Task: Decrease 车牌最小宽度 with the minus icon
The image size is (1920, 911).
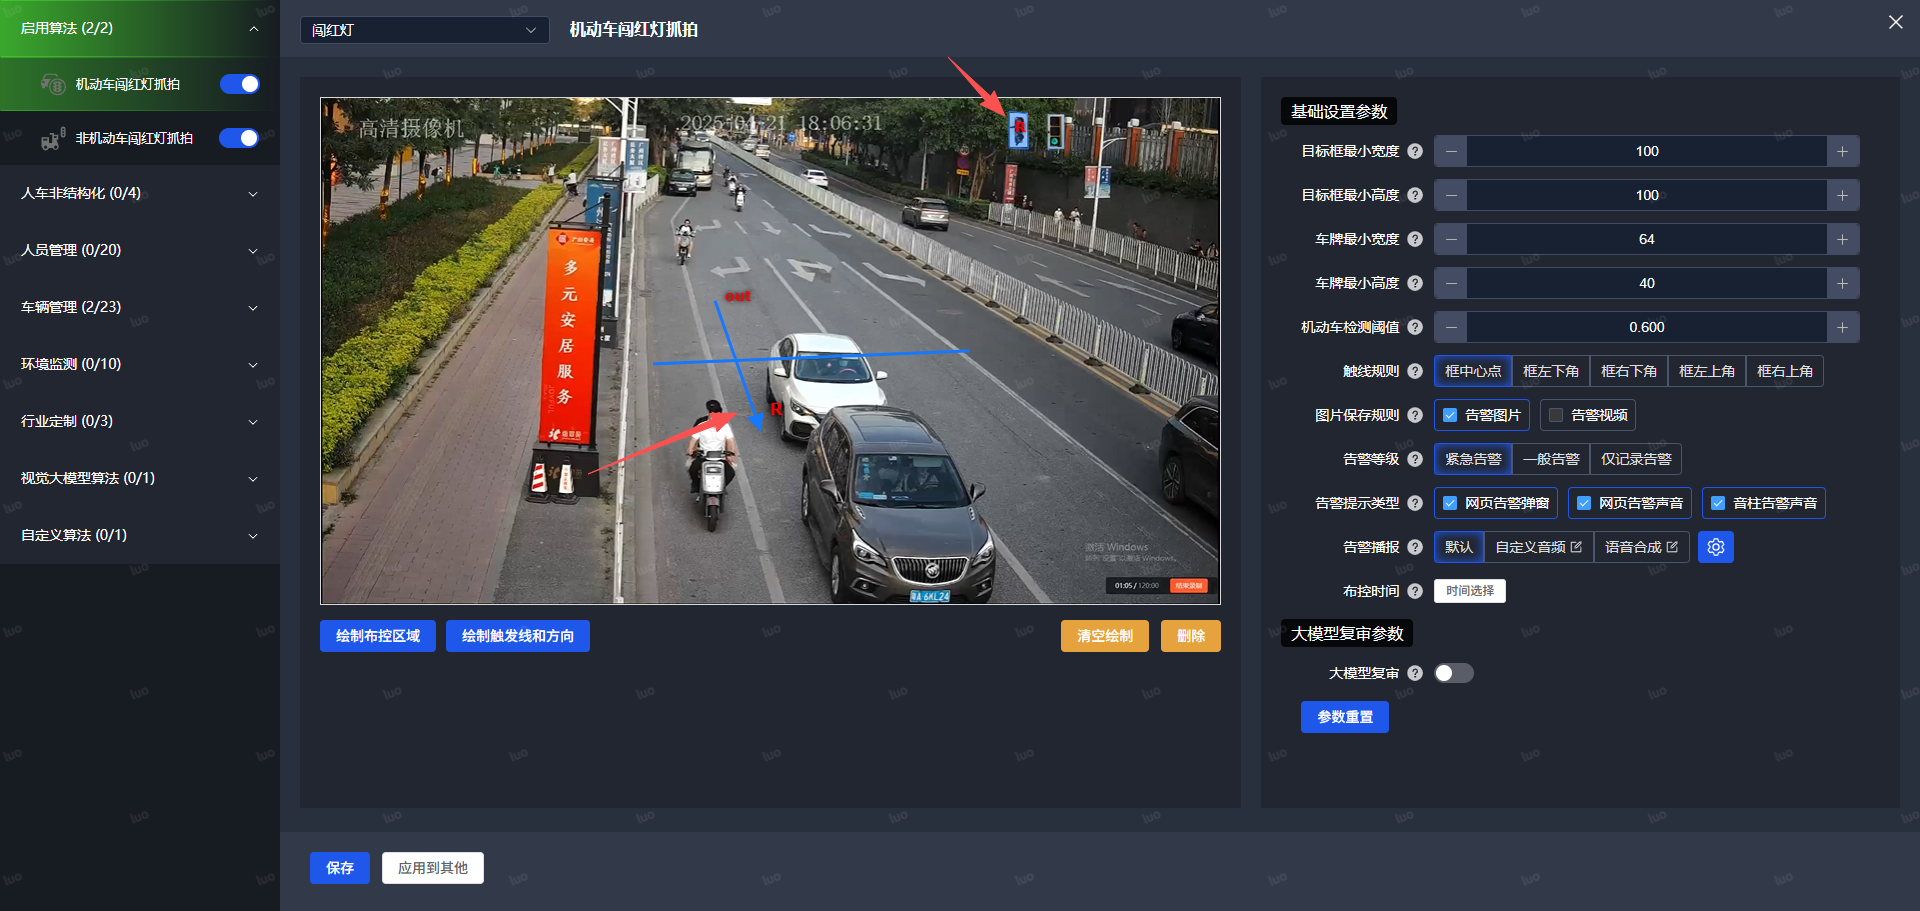Action: tap(1451, 239)
